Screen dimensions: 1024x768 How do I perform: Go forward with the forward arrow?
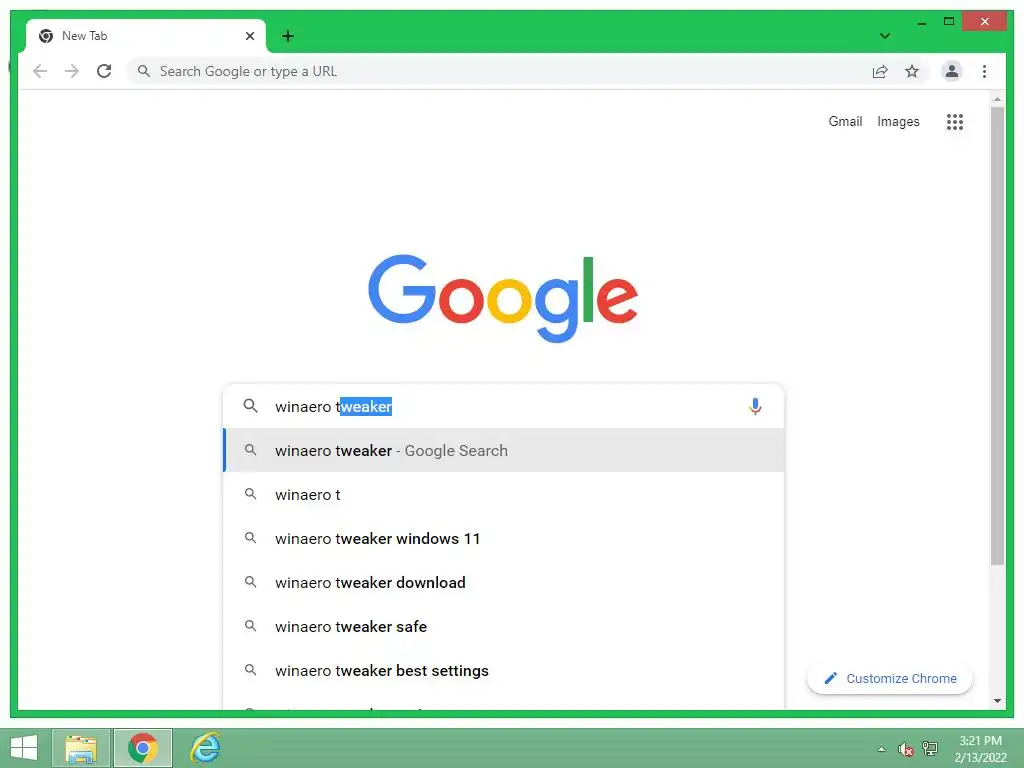click(72, 71)
